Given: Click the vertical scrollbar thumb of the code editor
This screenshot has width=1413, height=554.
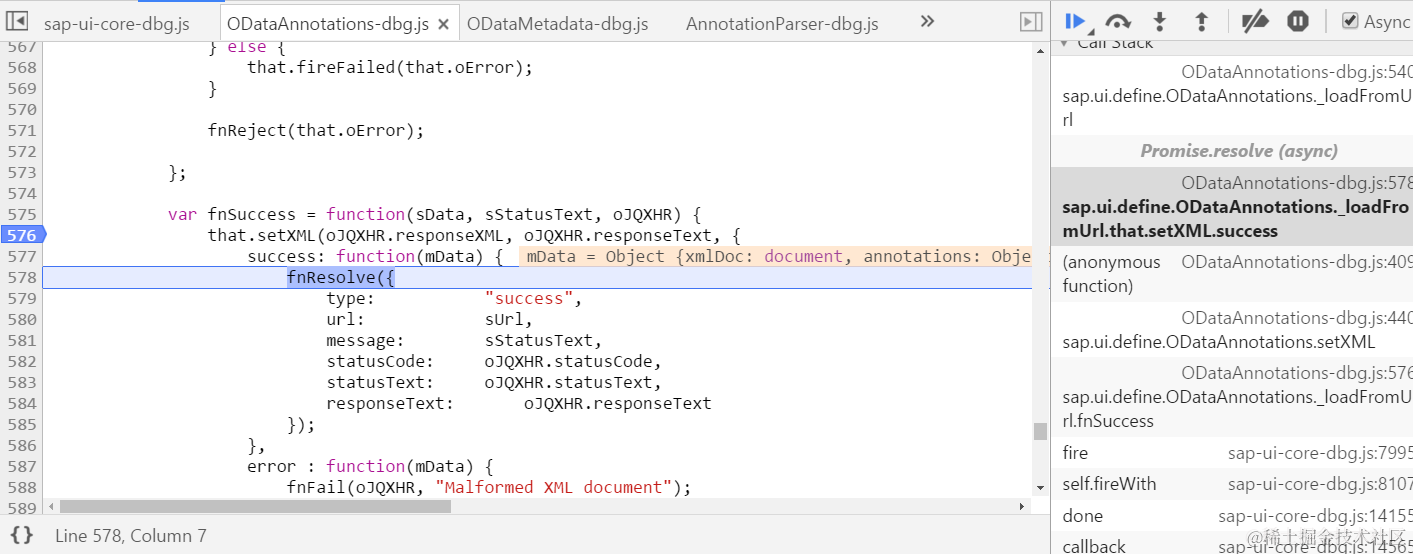Looking at the screenshot, I should [1040, 431].
